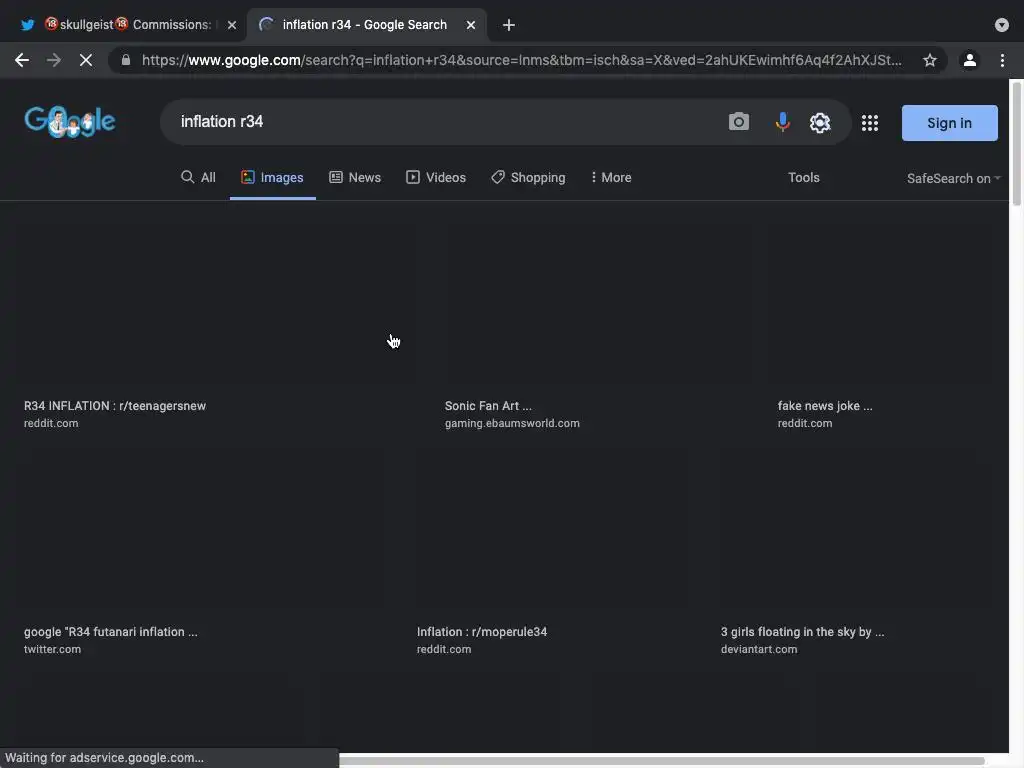Open the News results tab
This screenshot has height=768, width=1024.
point(355,178)
